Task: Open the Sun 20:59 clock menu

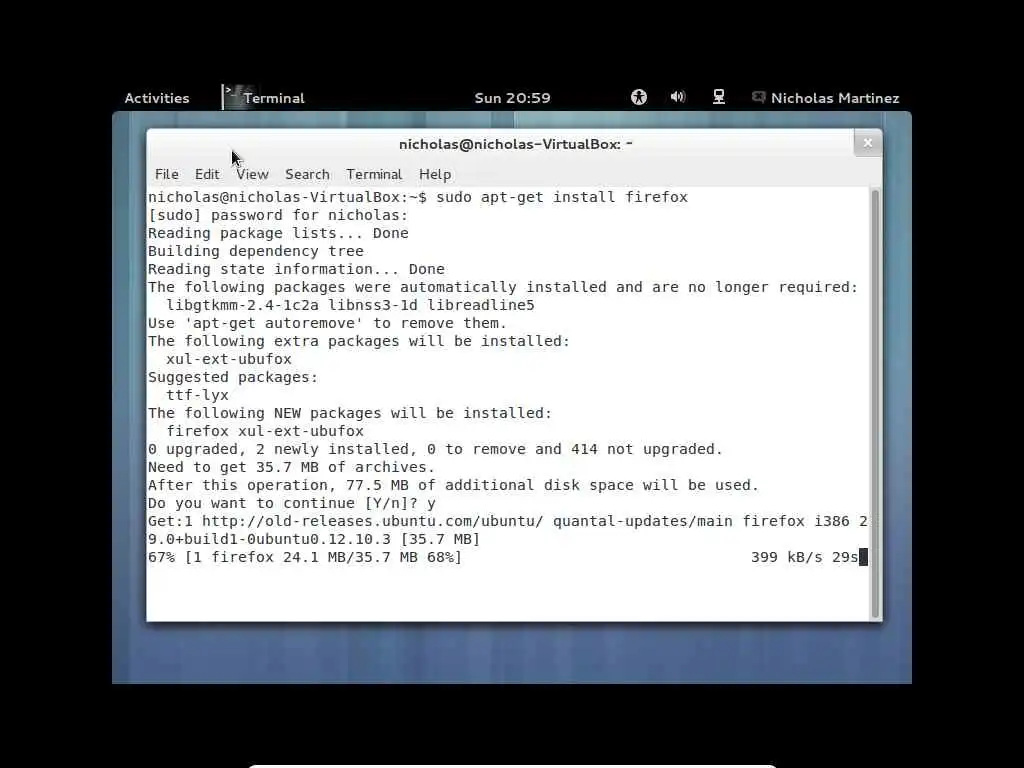Action: pyautogui.click(x=512, y=98)
